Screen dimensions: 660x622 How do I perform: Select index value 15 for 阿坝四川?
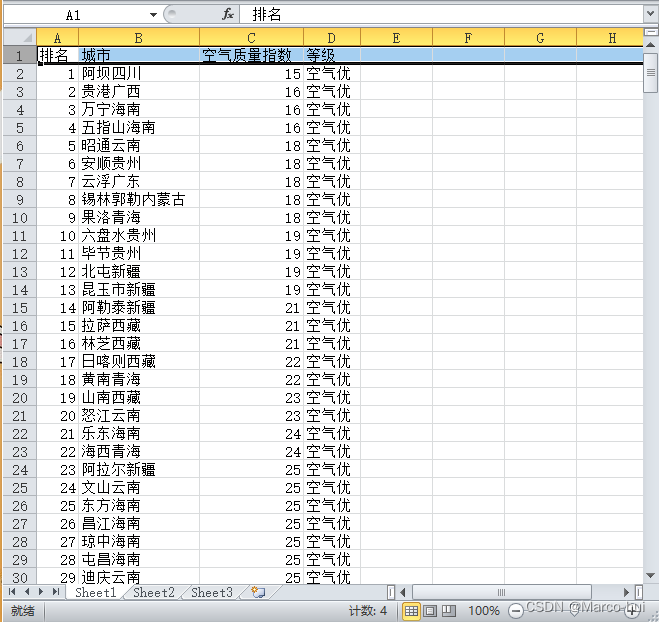pyautogui.click(x=251, y=74)
